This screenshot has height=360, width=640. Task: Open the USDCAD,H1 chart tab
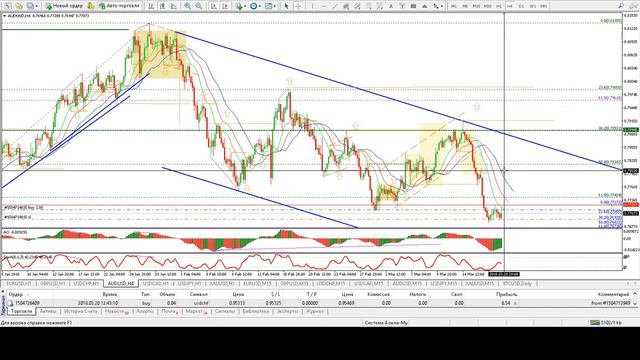click(x=156, y=283)
